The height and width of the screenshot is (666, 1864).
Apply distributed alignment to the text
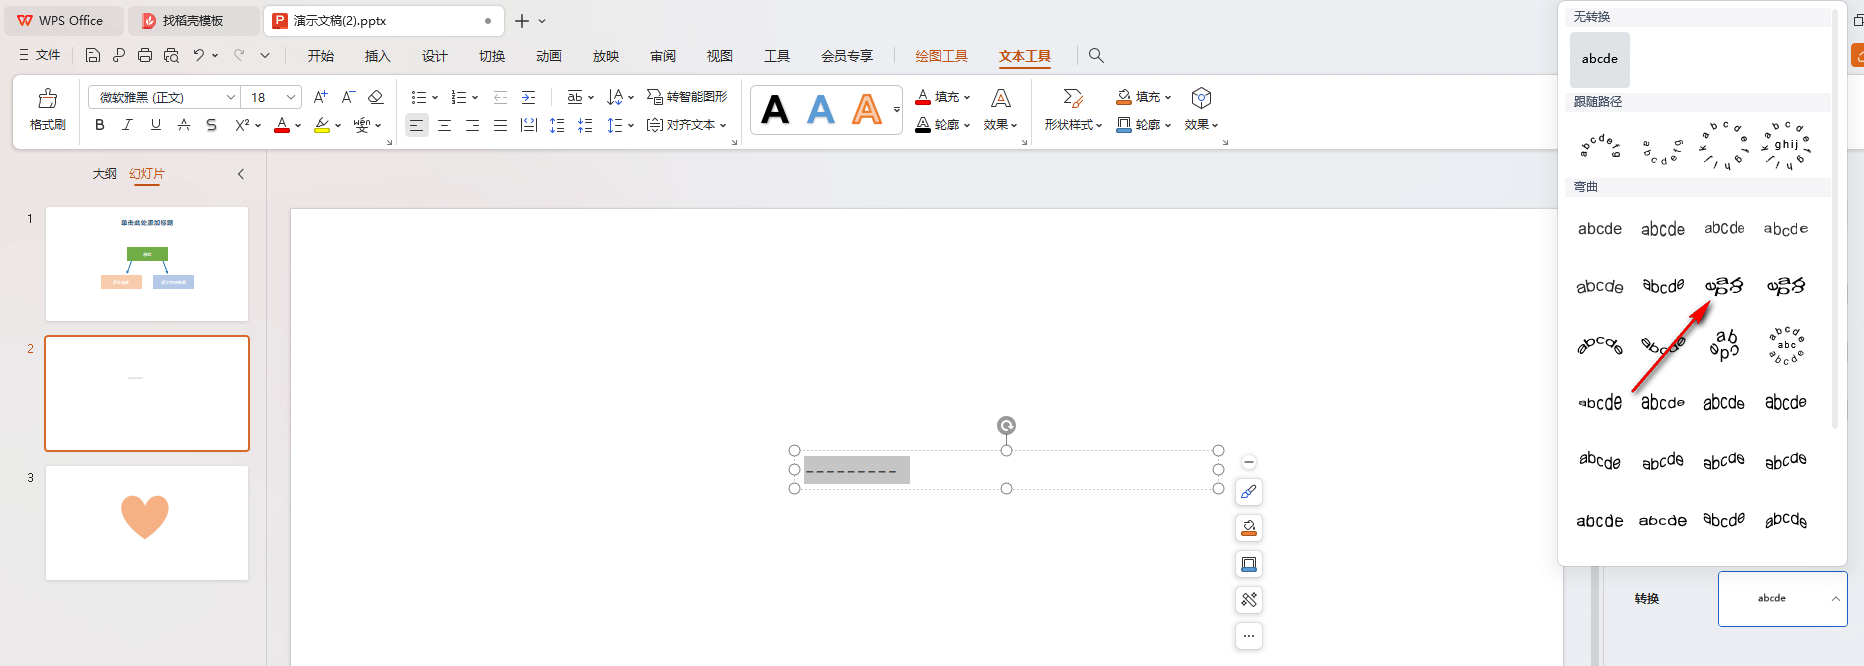pyautogui.click(x=529, y=125)
